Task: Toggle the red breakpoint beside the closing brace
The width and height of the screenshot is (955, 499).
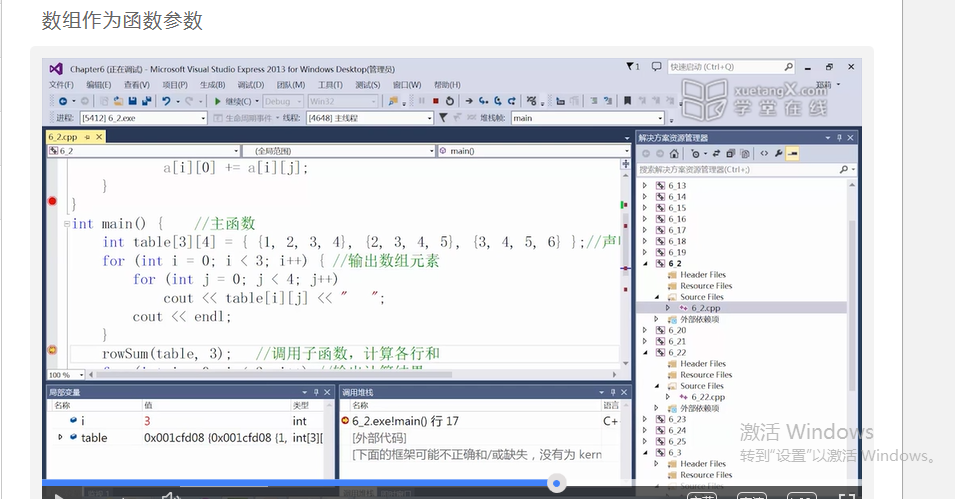Action: click(x=52, y=201)
